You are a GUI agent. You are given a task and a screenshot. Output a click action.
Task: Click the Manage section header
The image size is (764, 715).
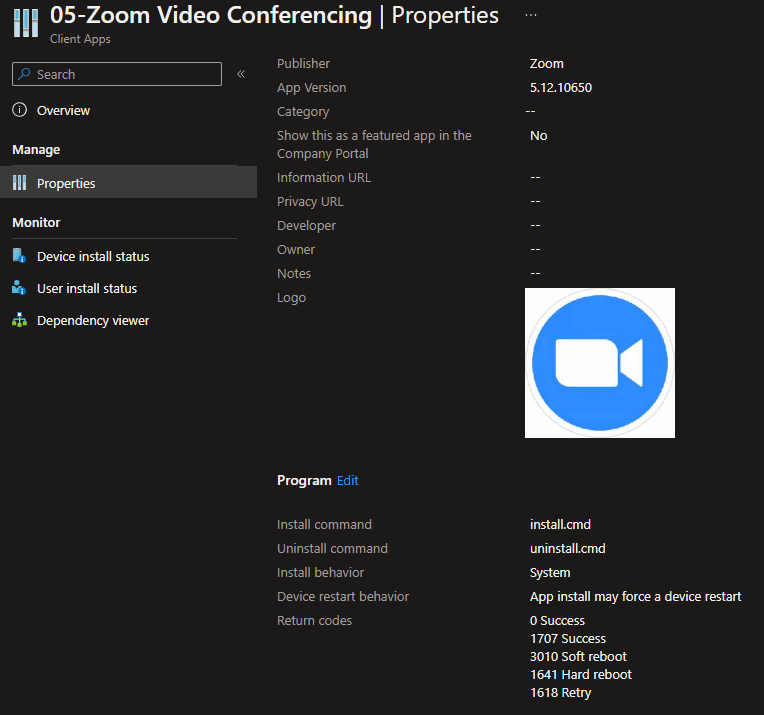point(36,150)
